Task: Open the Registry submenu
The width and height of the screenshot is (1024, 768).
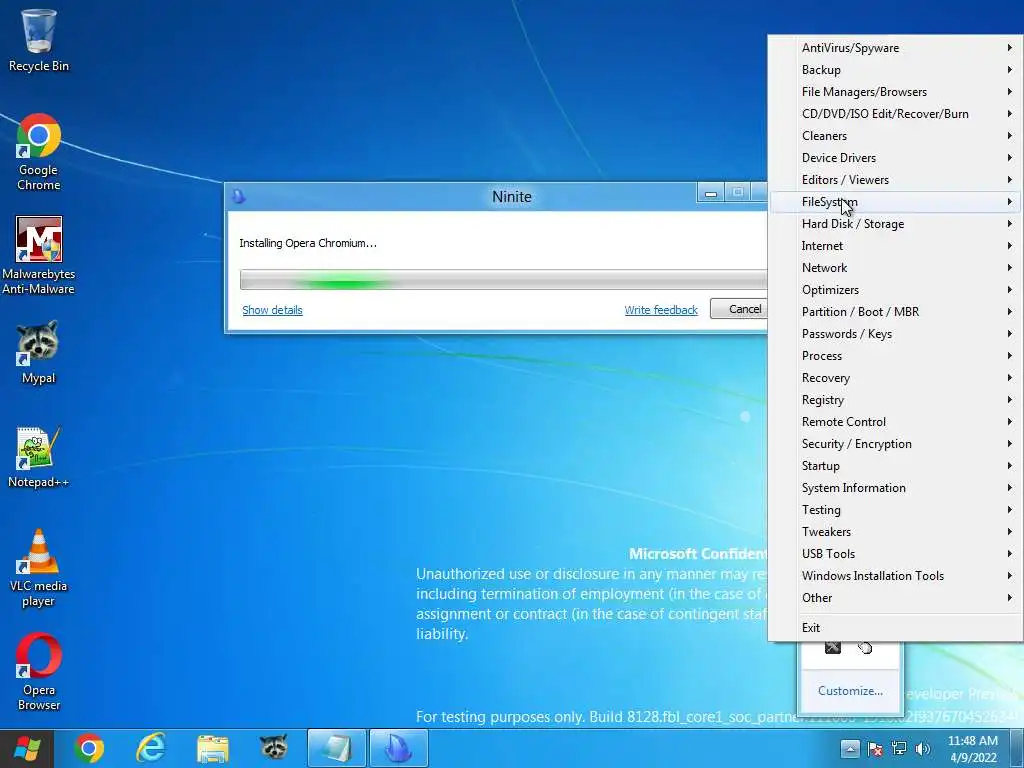Action: (x=894, y=400)
